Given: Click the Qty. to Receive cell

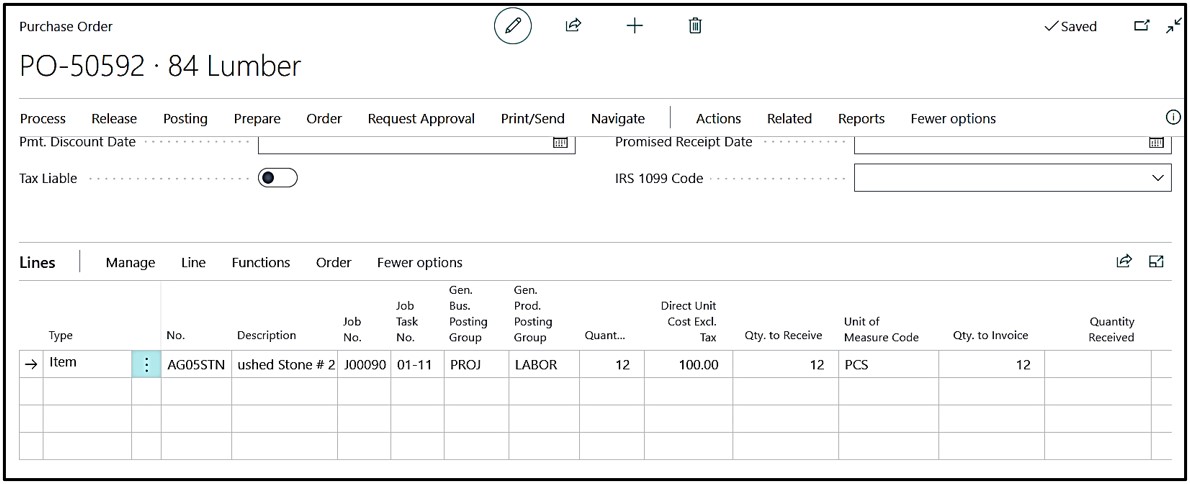Looking at the screenshot, I should coord(784,365).
